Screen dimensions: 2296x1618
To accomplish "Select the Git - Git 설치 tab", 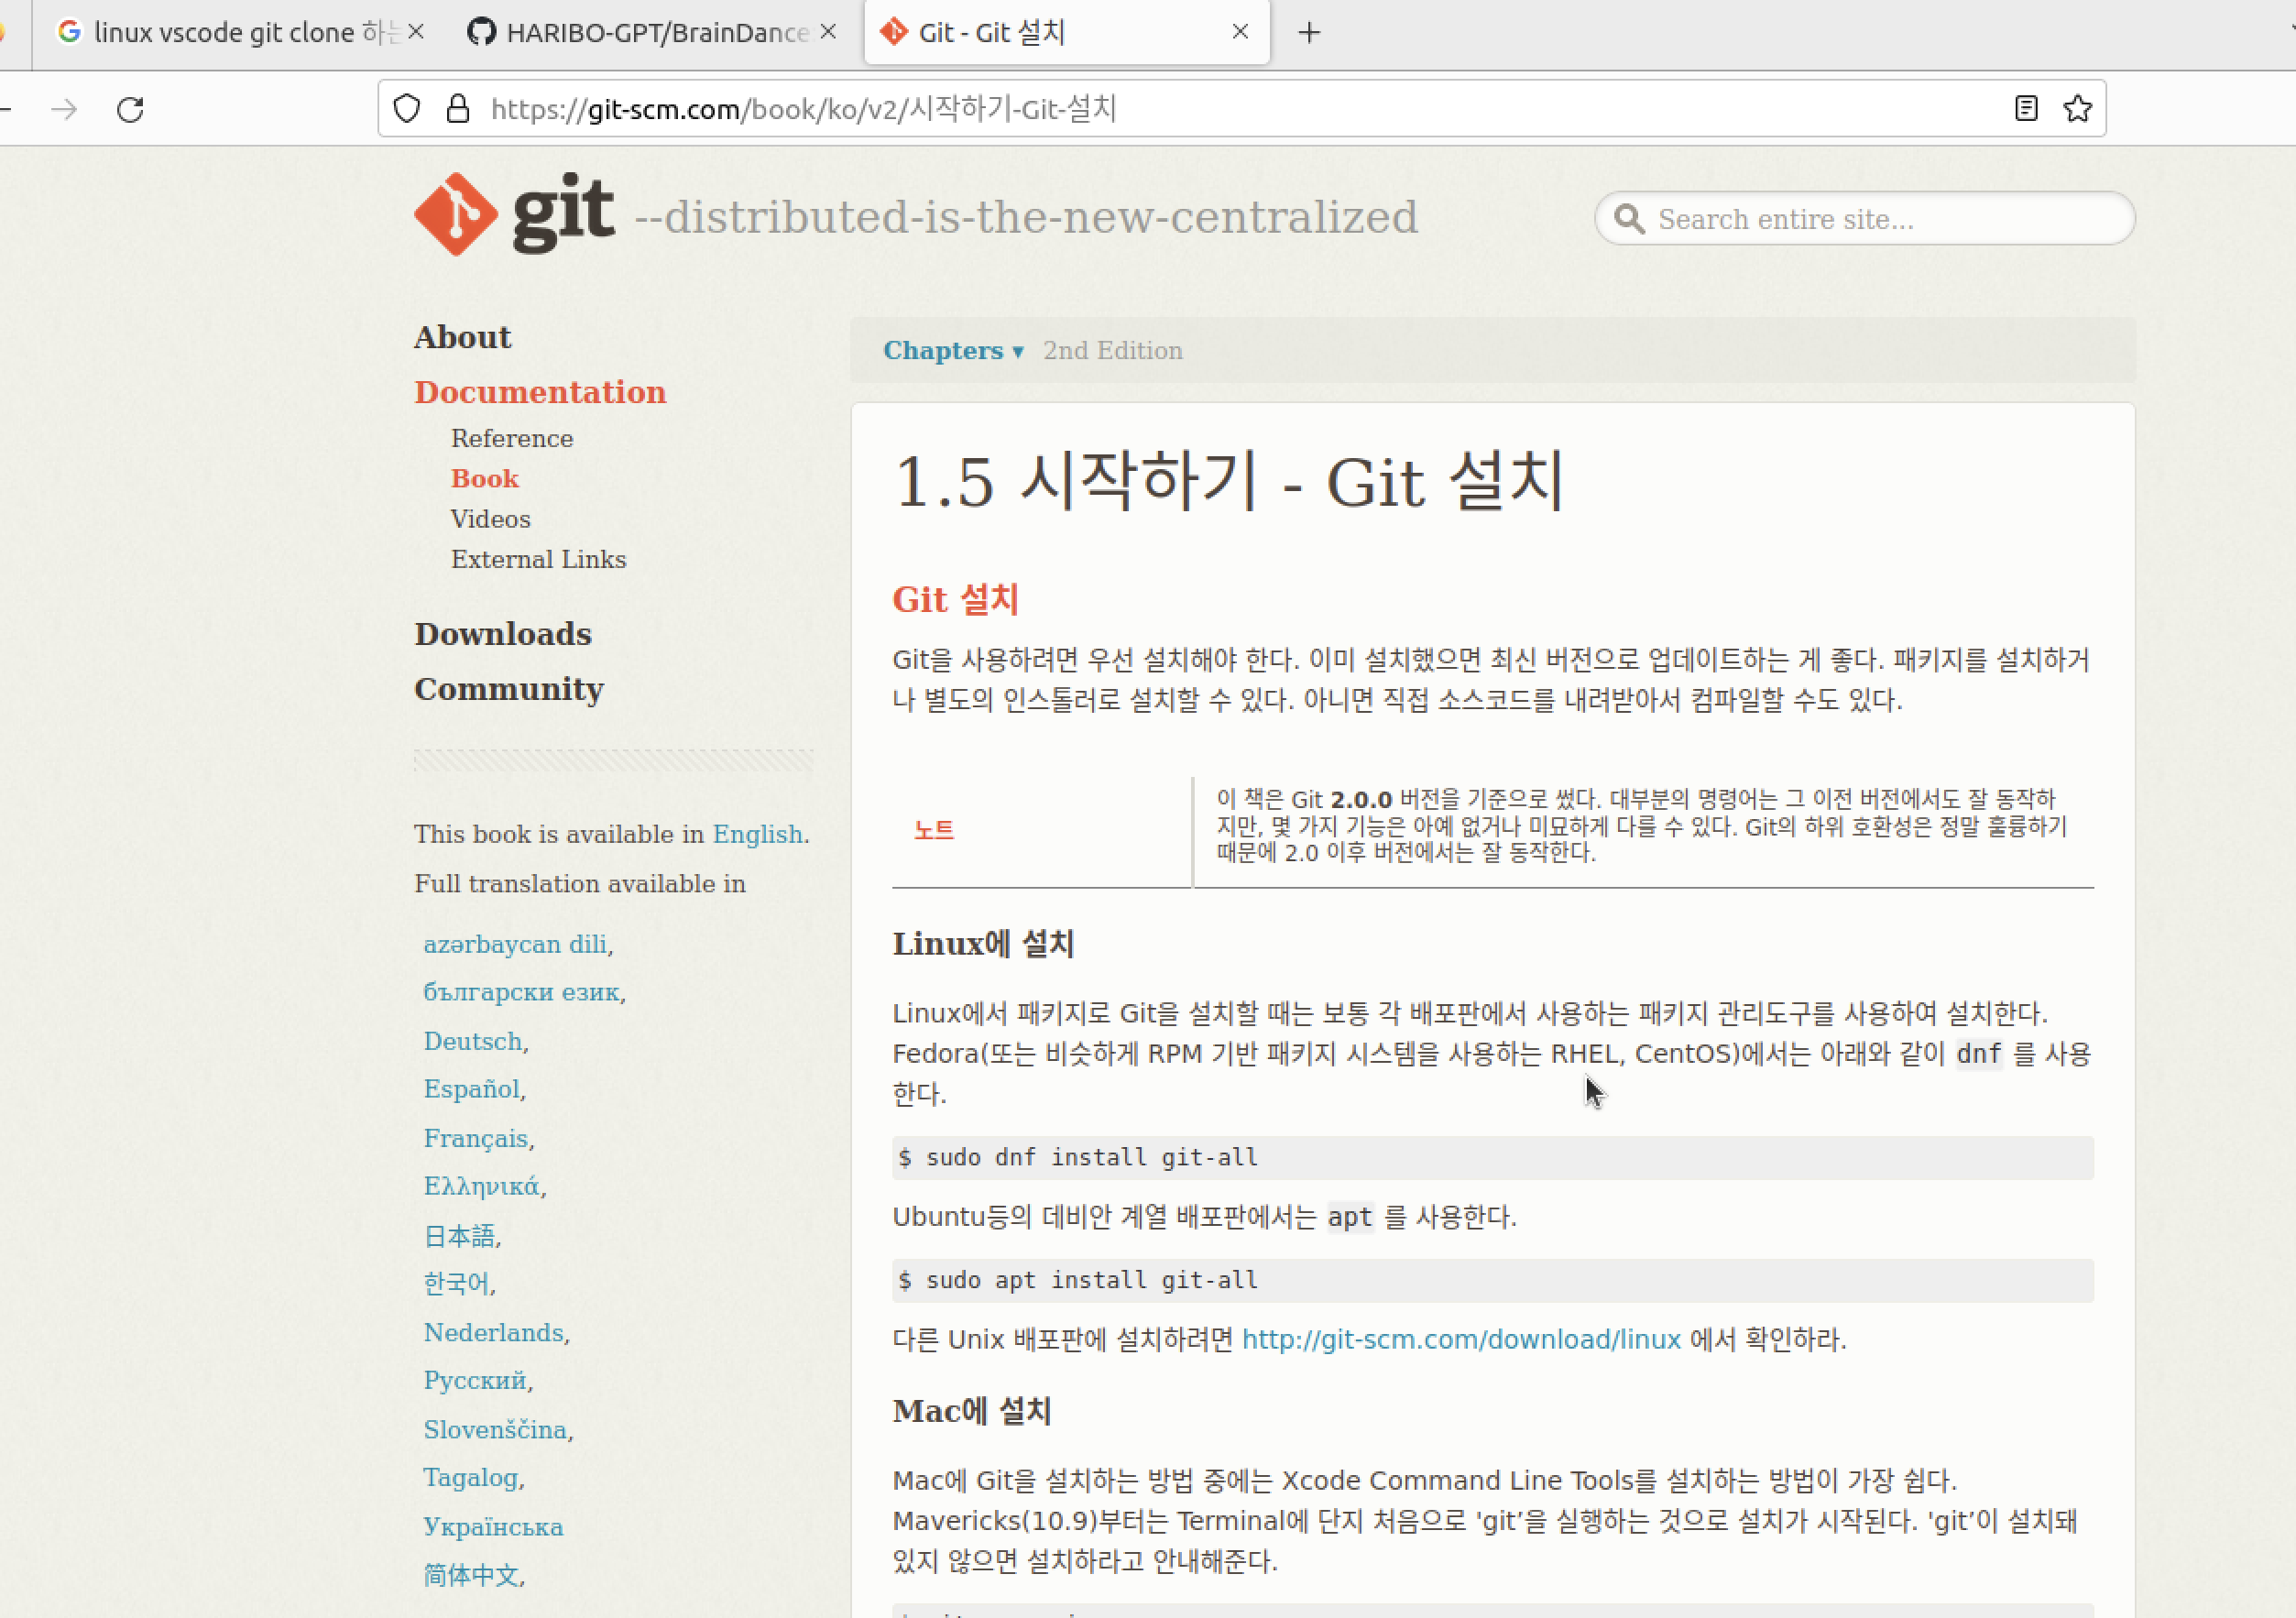I will 1067,33.
